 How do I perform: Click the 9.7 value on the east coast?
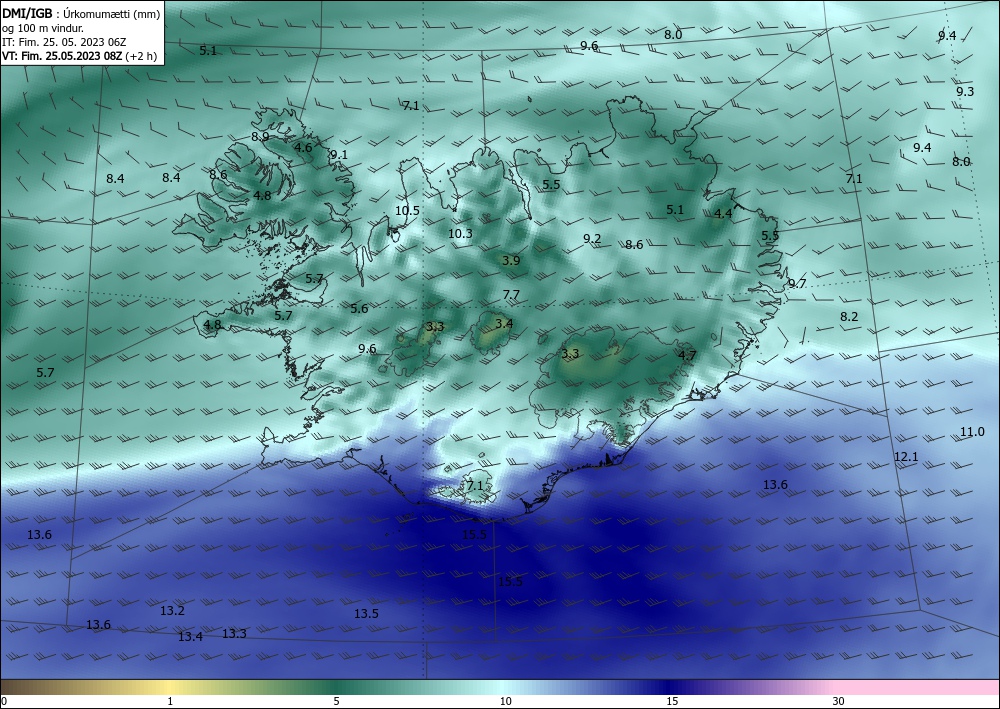[797, 284]
